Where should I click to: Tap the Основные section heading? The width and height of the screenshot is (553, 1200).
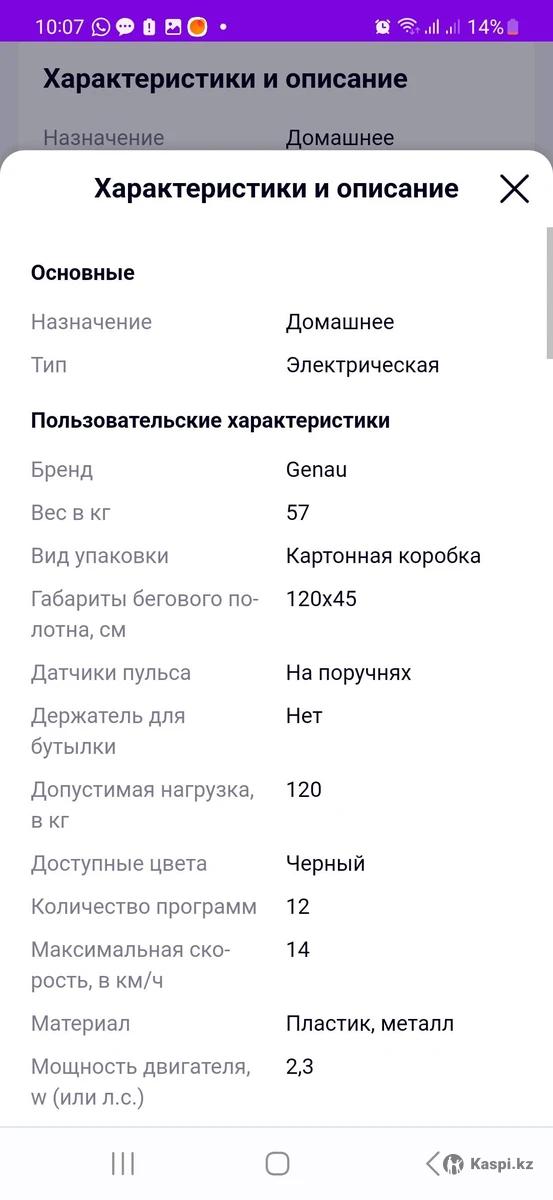(x=83, y=273)
